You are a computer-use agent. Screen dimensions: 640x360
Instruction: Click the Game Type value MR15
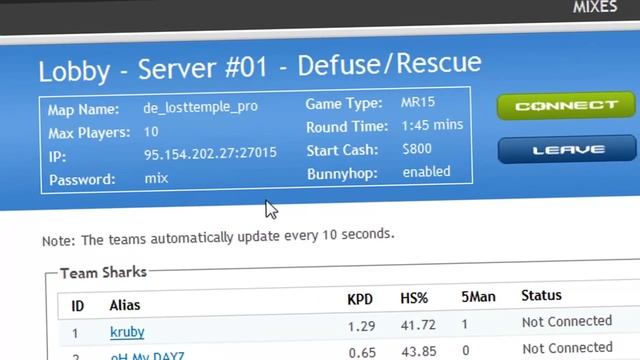(418, 102)
